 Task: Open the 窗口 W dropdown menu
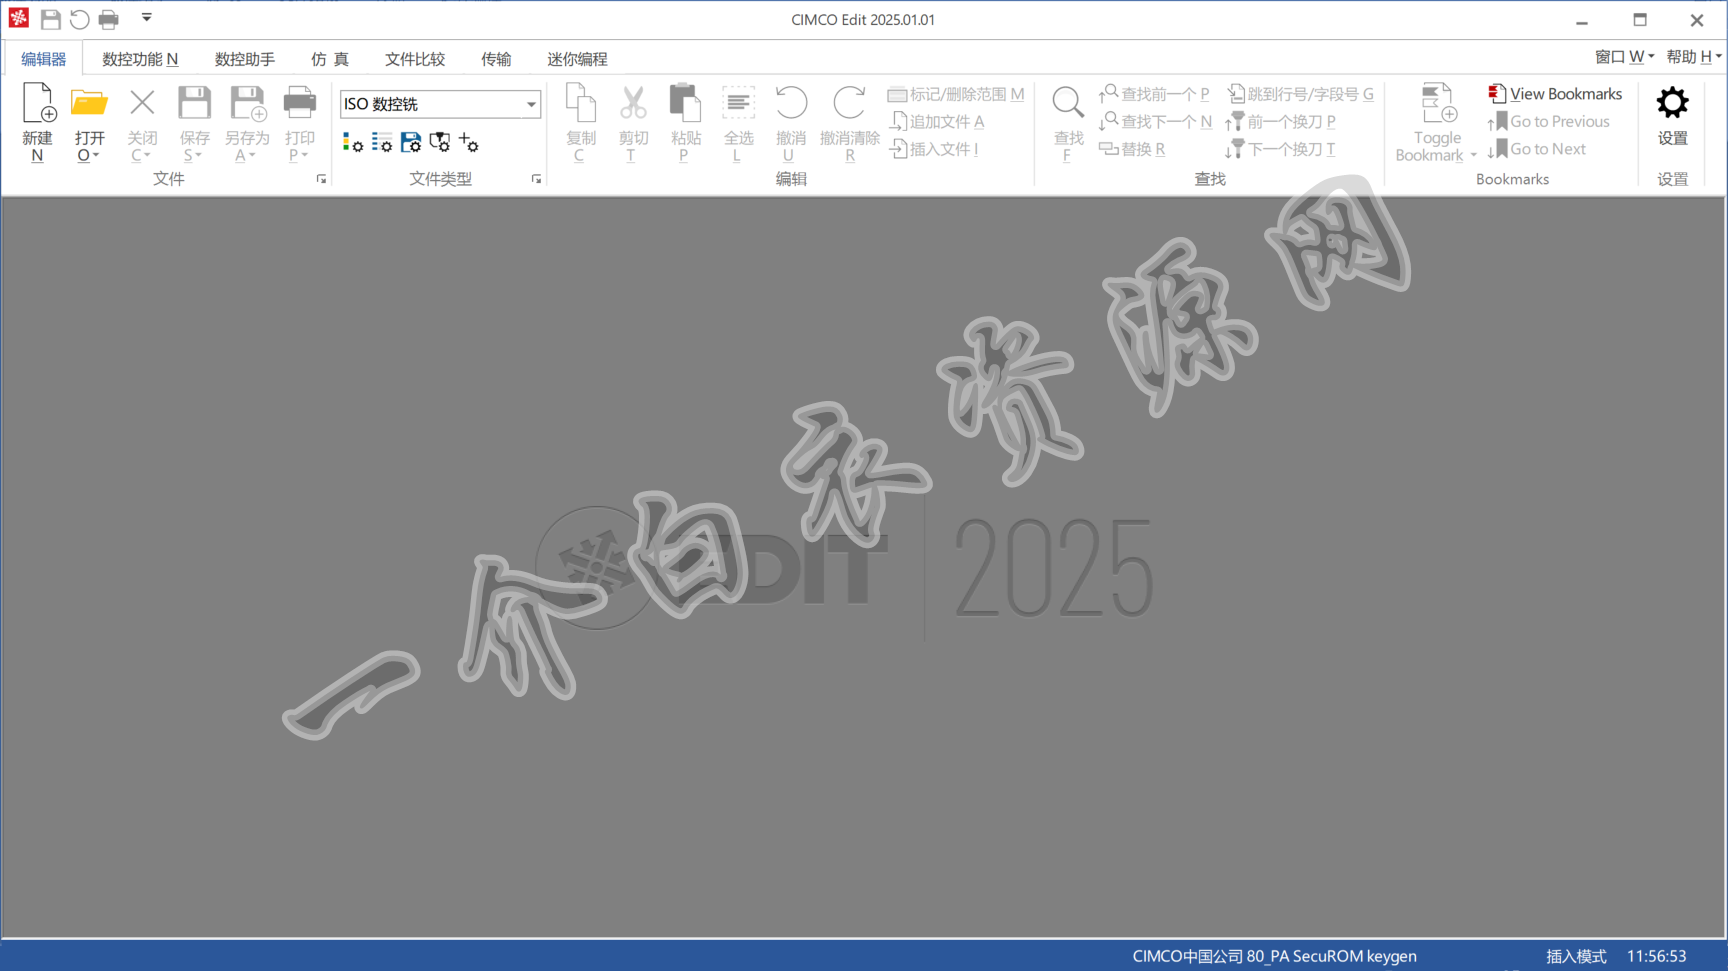1624,57
